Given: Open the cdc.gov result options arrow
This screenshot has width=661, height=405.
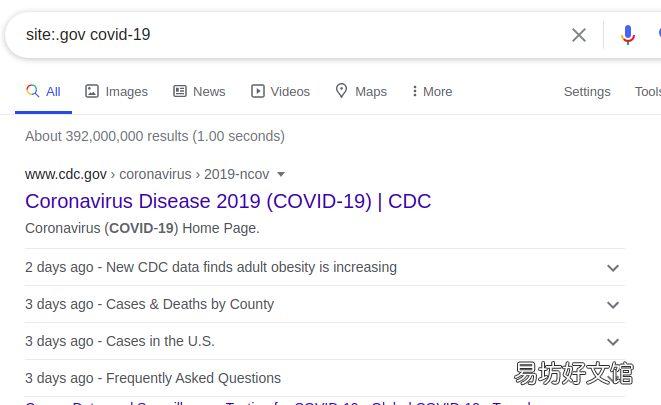Looking at the screenshot, I should click(x=281, y=174).
